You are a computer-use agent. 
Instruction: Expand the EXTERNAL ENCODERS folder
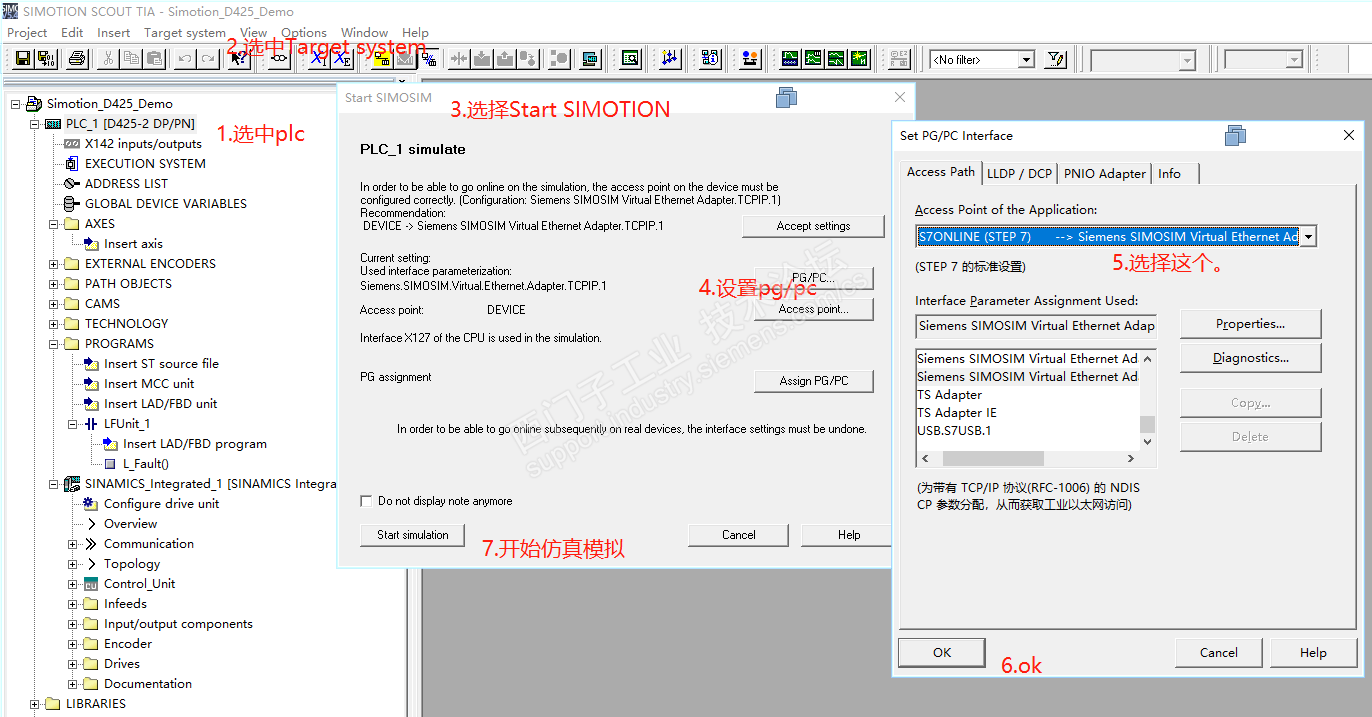coord(53,264)
